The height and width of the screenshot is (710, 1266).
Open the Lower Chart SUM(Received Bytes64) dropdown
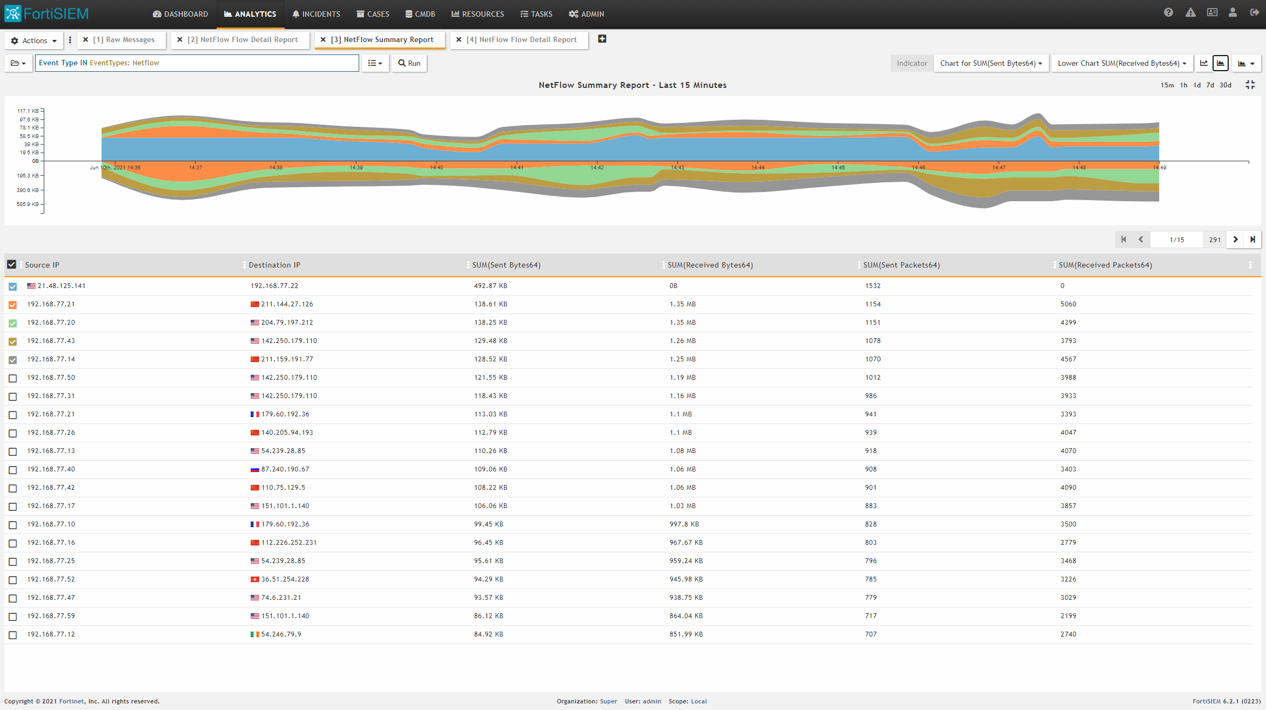coord(1120,62)
